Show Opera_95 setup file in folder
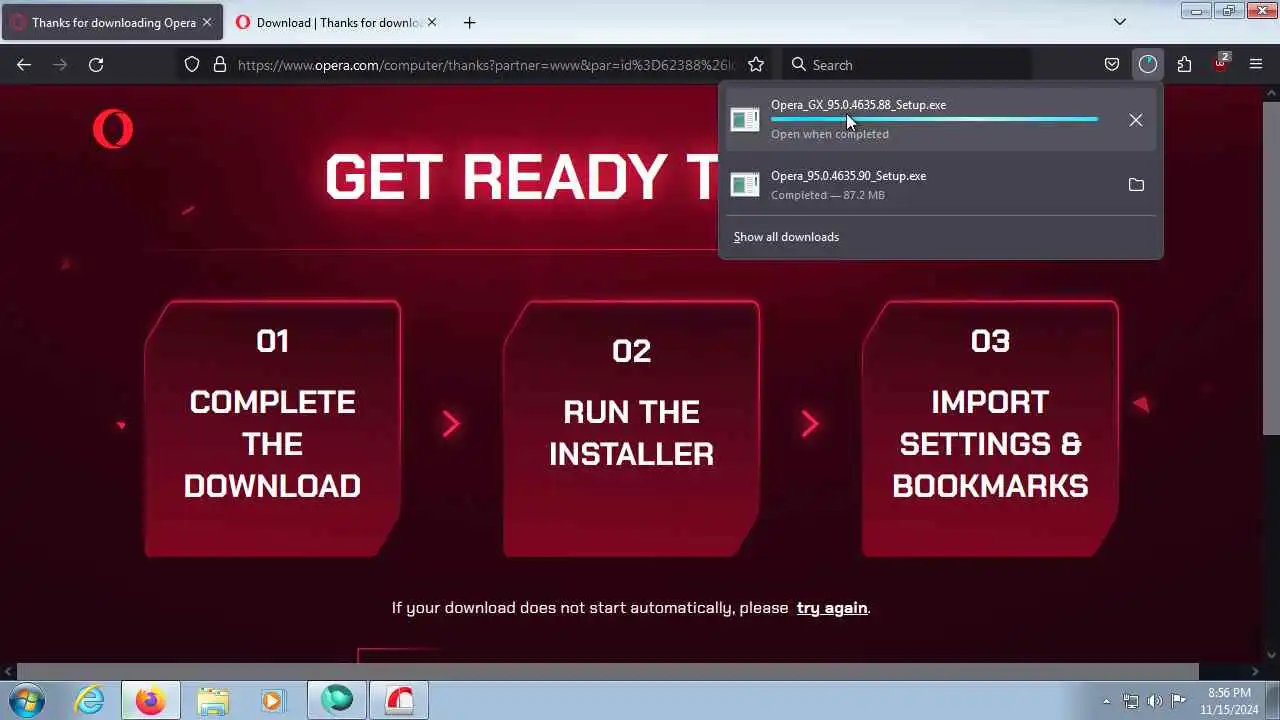This screenshot has width=1280, height=720. point(1136,185)
